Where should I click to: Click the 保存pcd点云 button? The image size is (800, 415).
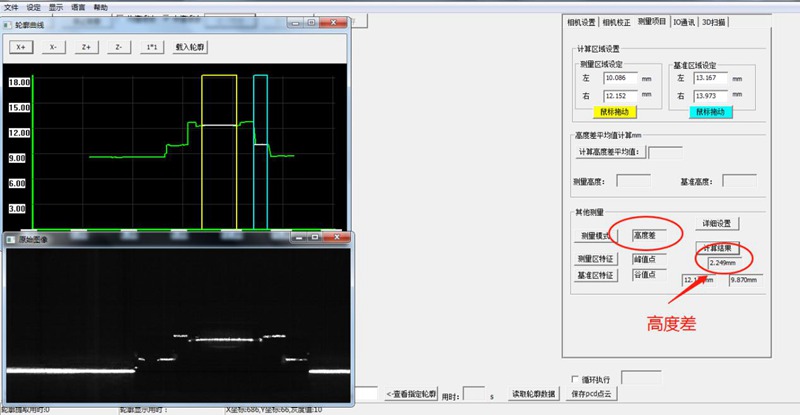(591, 394)
